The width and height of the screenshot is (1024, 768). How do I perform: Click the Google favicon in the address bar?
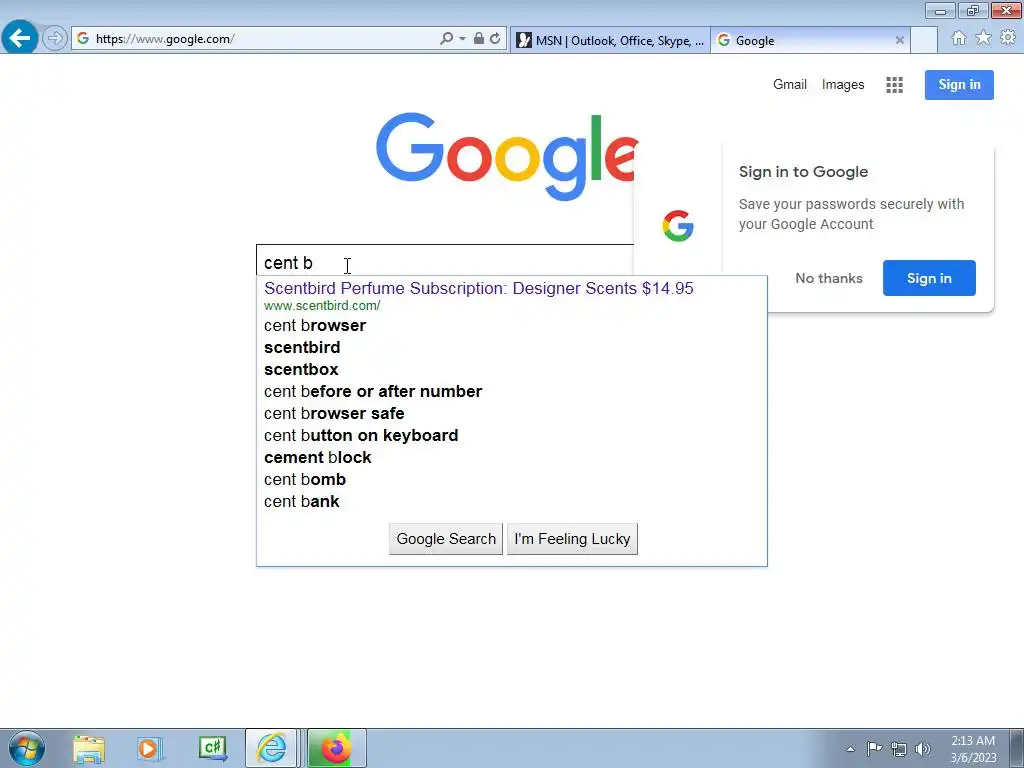[83, 39]
